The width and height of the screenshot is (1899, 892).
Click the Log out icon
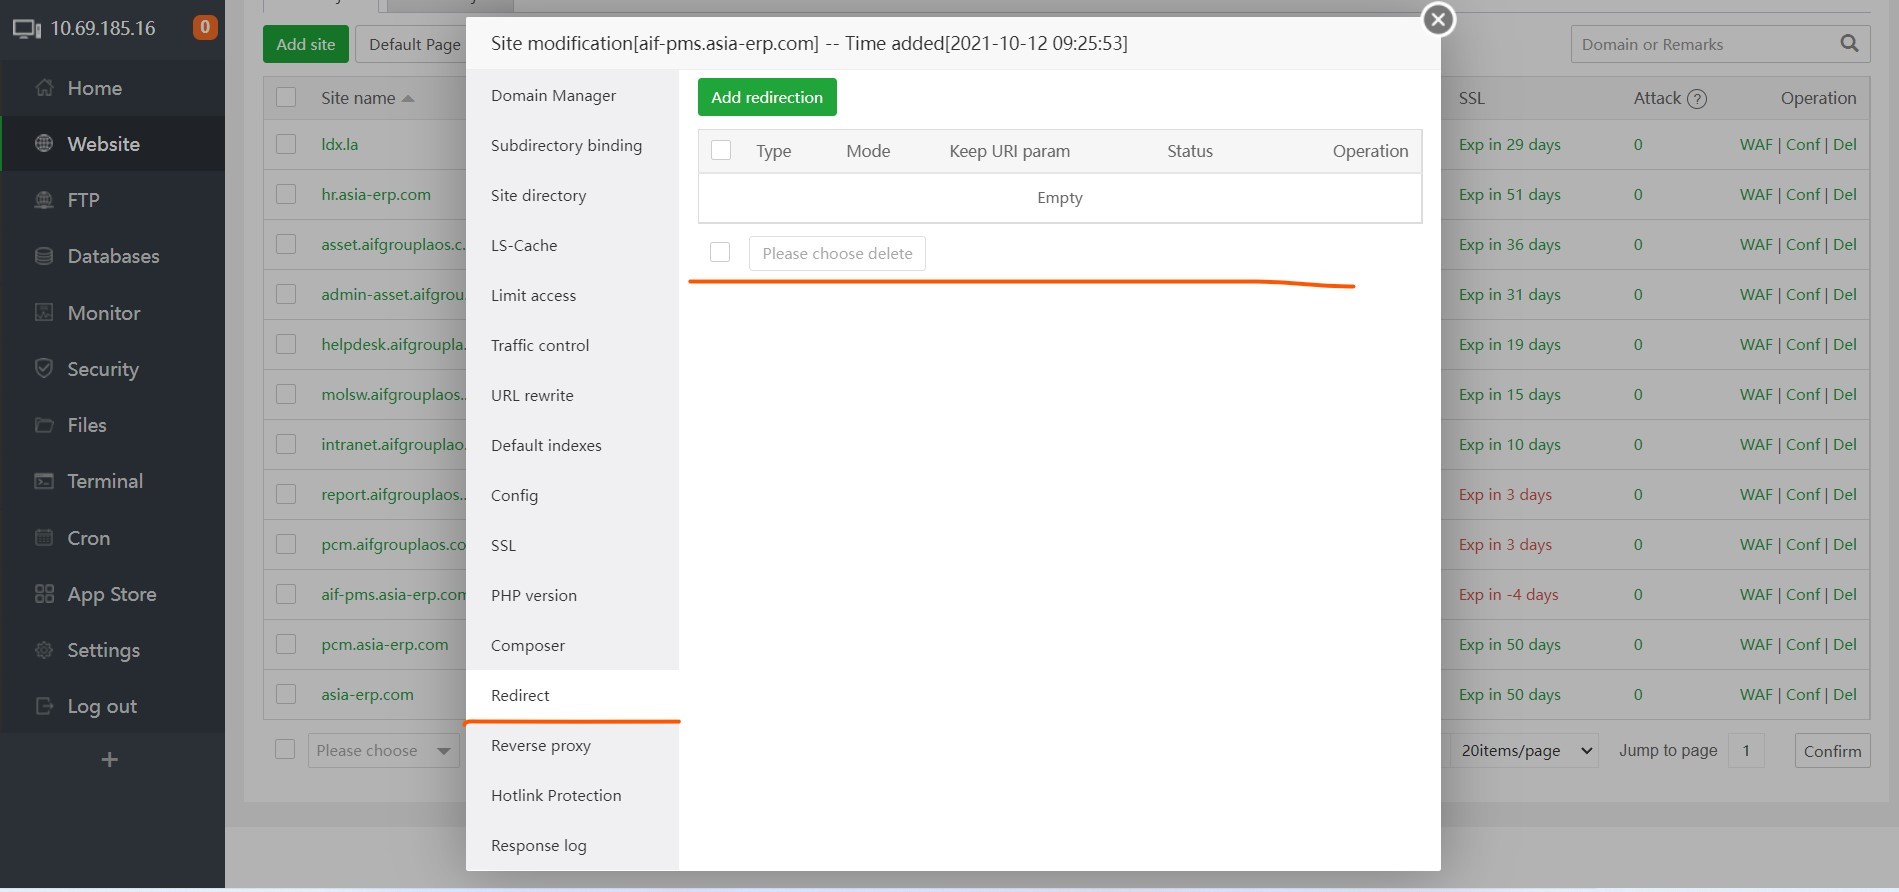click(x=44, y=706)
